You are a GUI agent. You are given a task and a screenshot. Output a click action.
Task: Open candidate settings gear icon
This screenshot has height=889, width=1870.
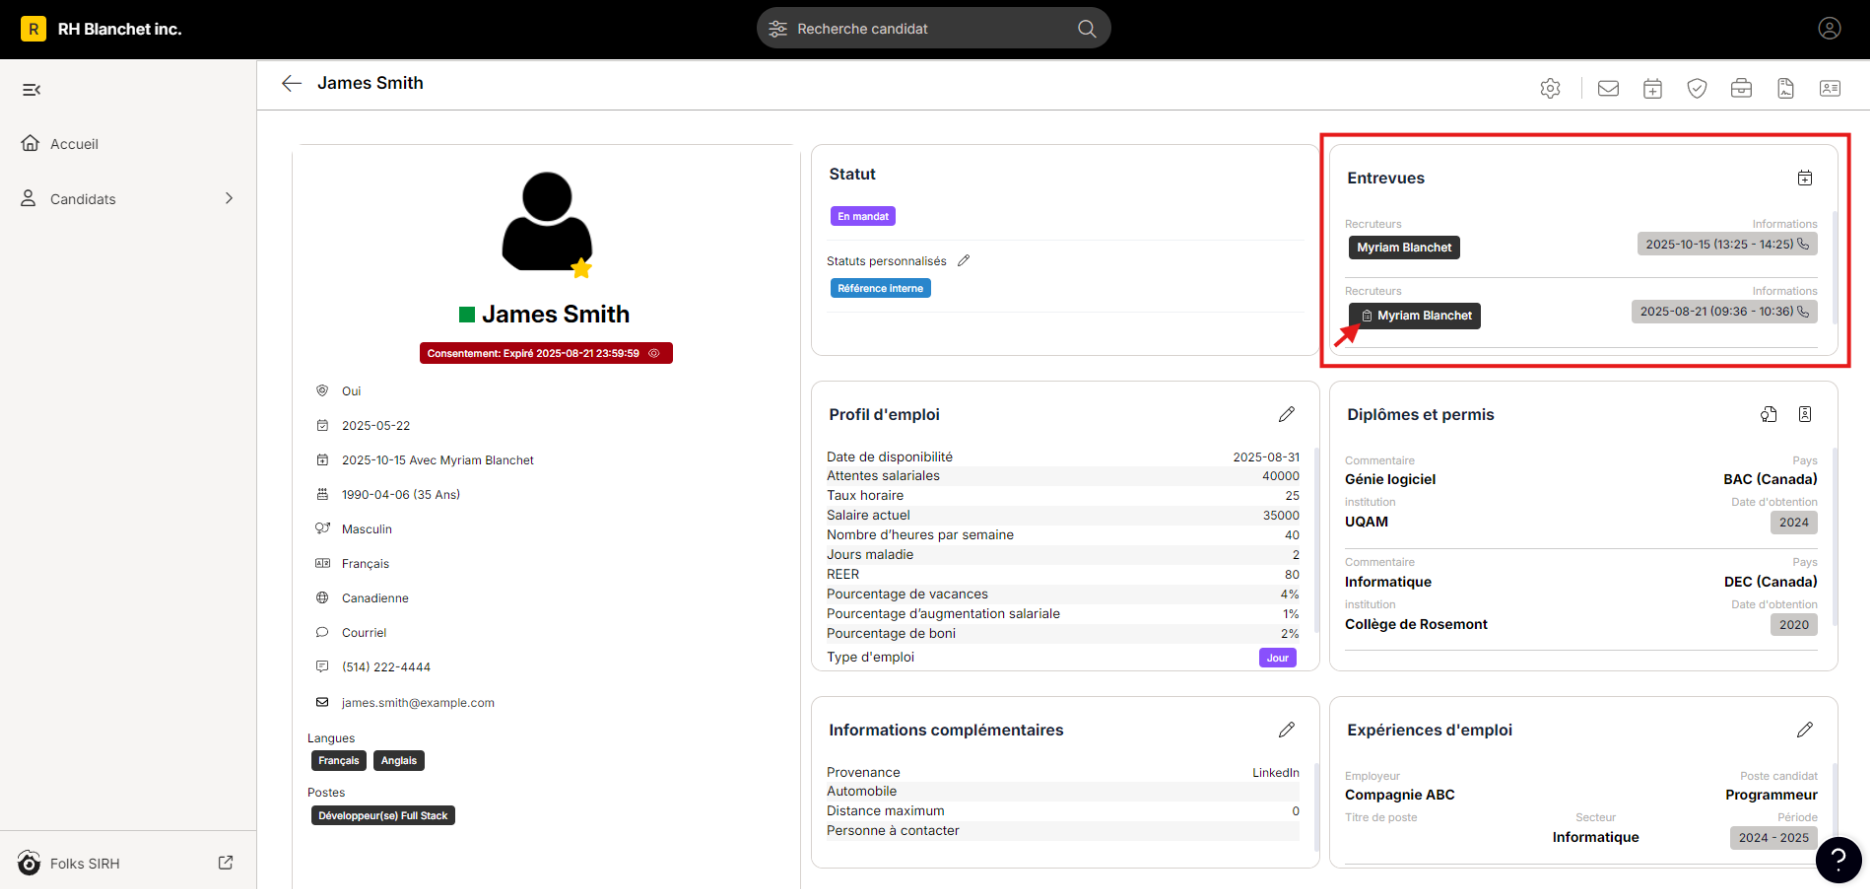click(1550, 89)
